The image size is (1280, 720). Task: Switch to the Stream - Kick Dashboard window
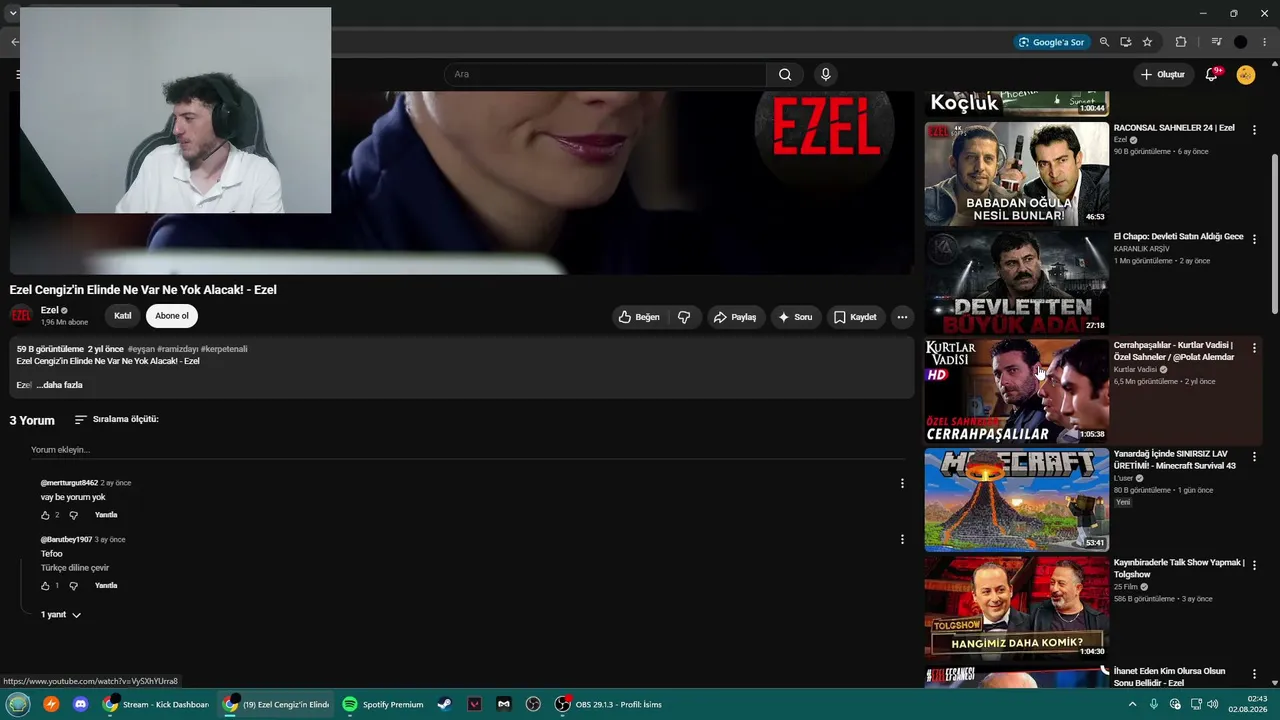tap(156, 704)
